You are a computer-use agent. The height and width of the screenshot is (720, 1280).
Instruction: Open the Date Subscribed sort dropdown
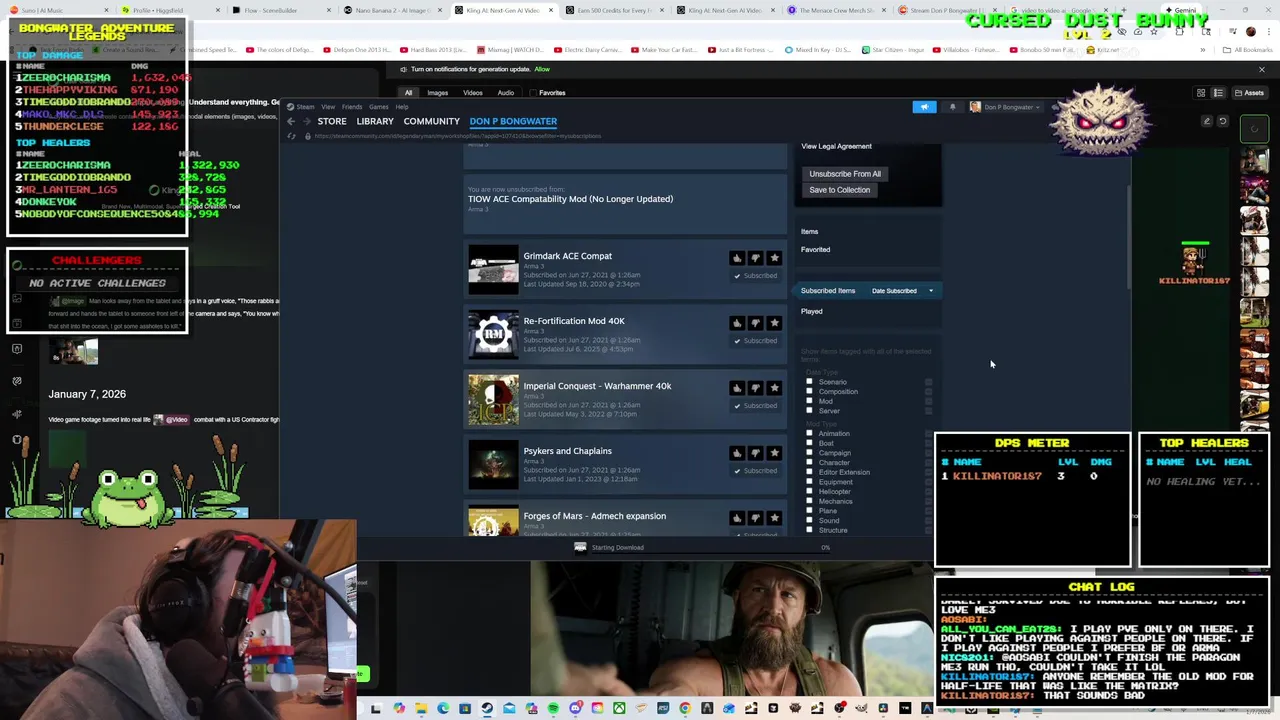tap(902, 291)
